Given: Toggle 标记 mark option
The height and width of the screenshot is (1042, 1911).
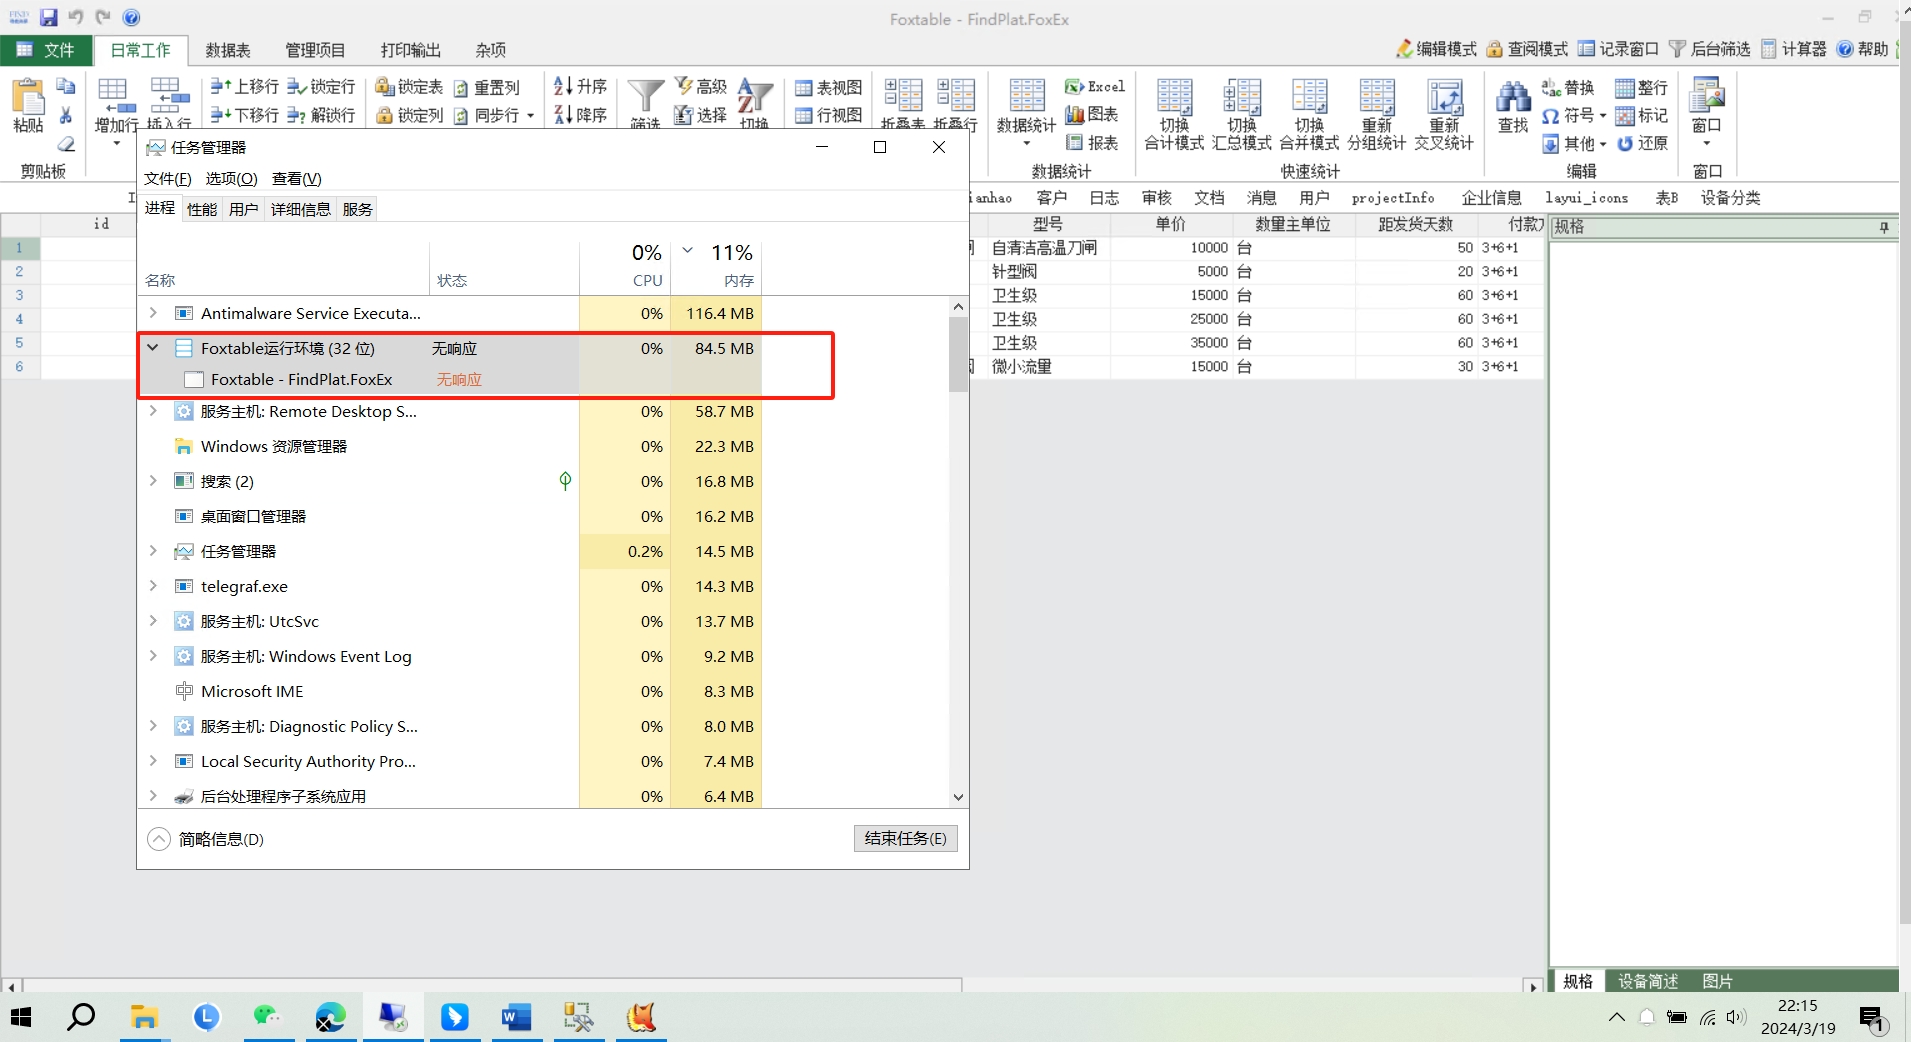Looking at the screenshot, I should coord(1642,116).
